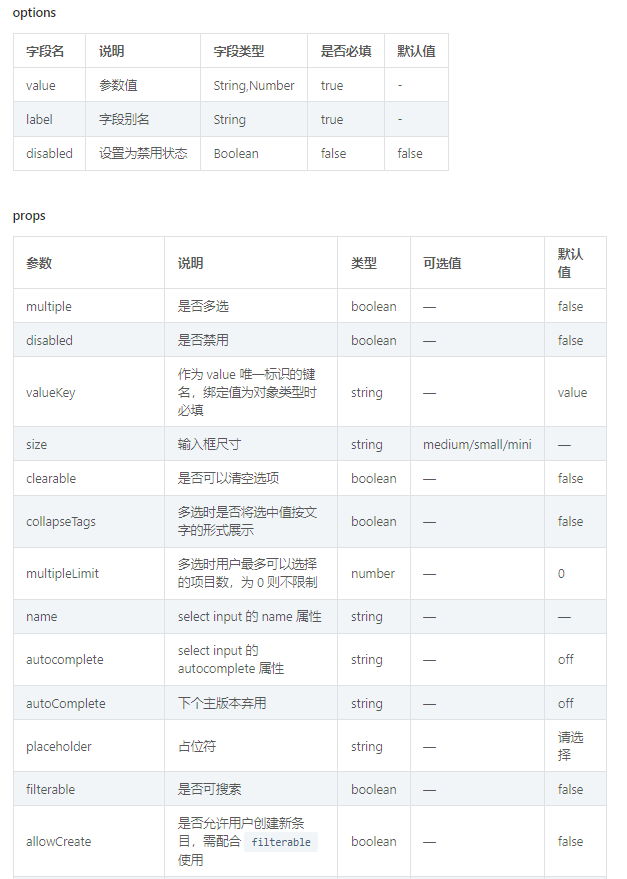The height and width of the screenshot is (879, 627).
Task: Select the '是否可以清空选项' description
Action: (x=251, y=478)
